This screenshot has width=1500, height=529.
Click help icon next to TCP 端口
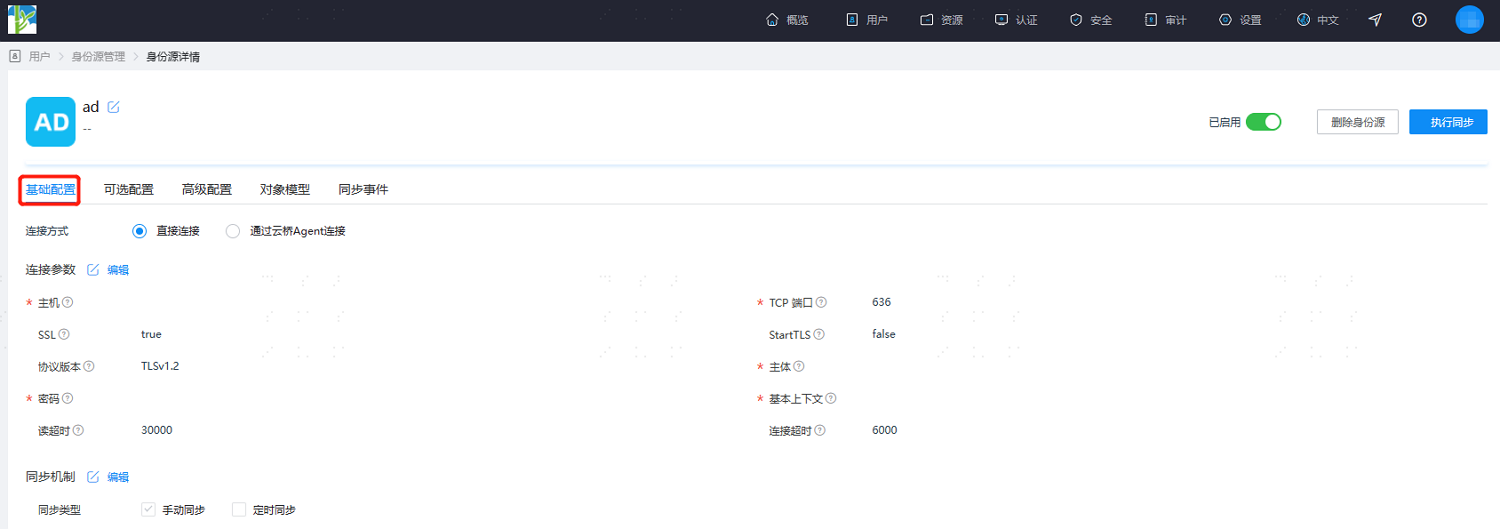pos(822,302)
